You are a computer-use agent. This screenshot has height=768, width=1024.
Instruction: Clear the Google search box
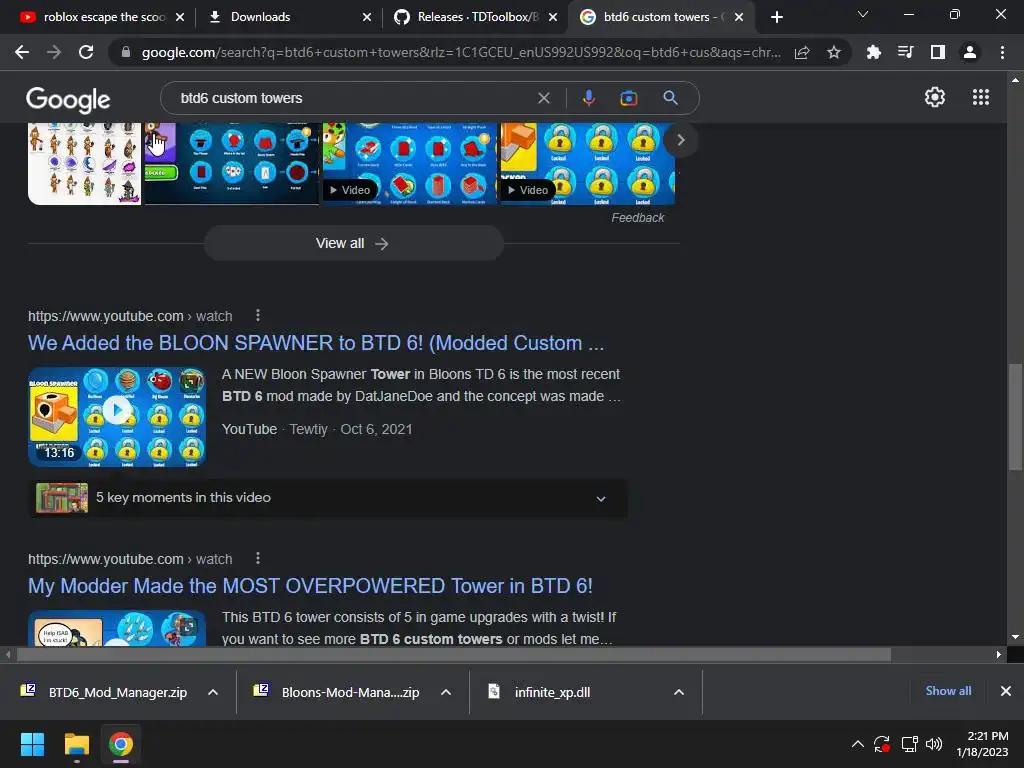(x=543, y=98)
